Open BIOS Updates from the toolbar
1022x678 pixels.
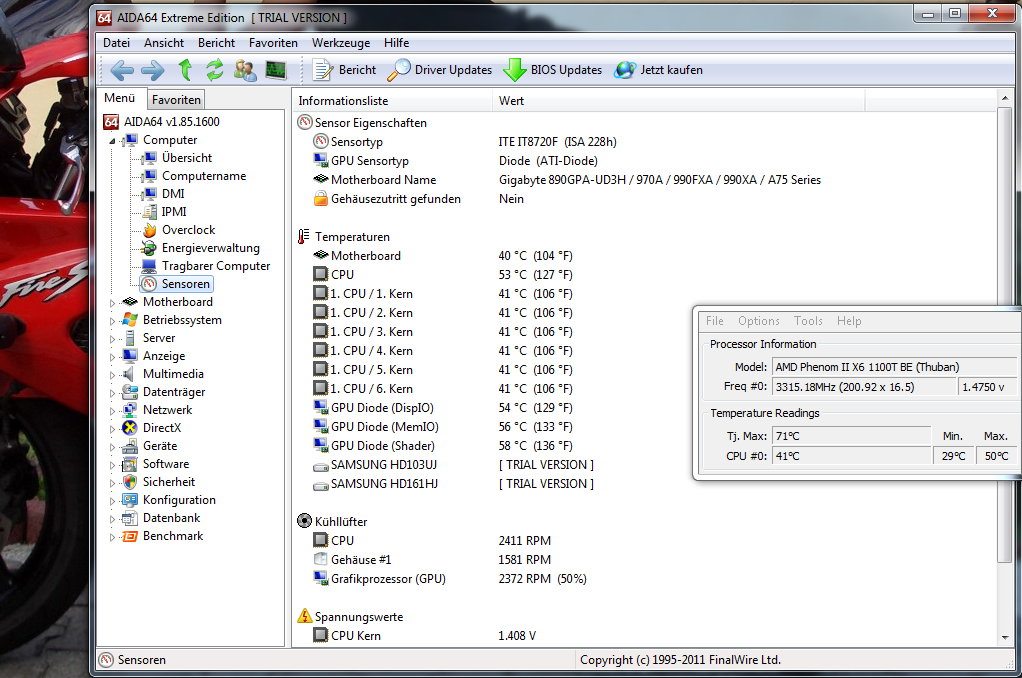click(553, 70)
